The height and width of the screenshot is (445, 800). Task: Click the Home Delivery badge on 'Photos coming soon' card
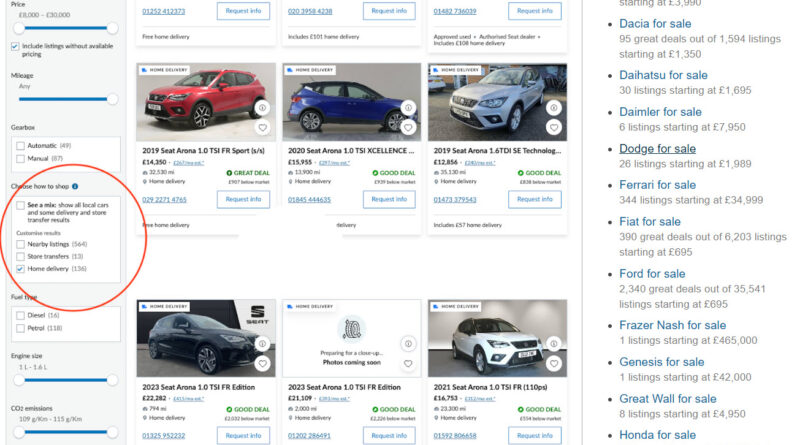310,307
